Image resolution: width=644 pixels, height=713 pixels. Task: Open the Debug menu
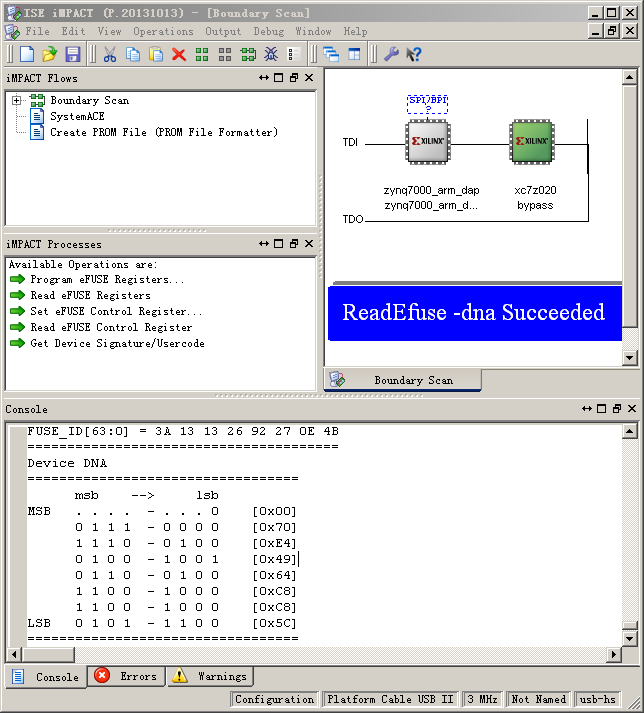(x=269, y=31)
